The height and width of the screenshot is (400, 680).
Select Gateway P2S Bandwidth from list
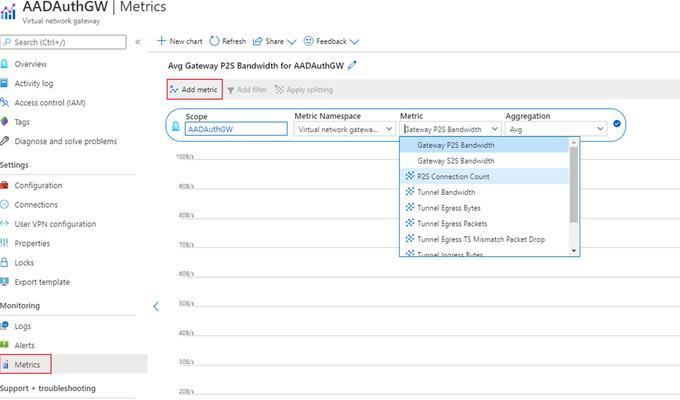point(484,145)
